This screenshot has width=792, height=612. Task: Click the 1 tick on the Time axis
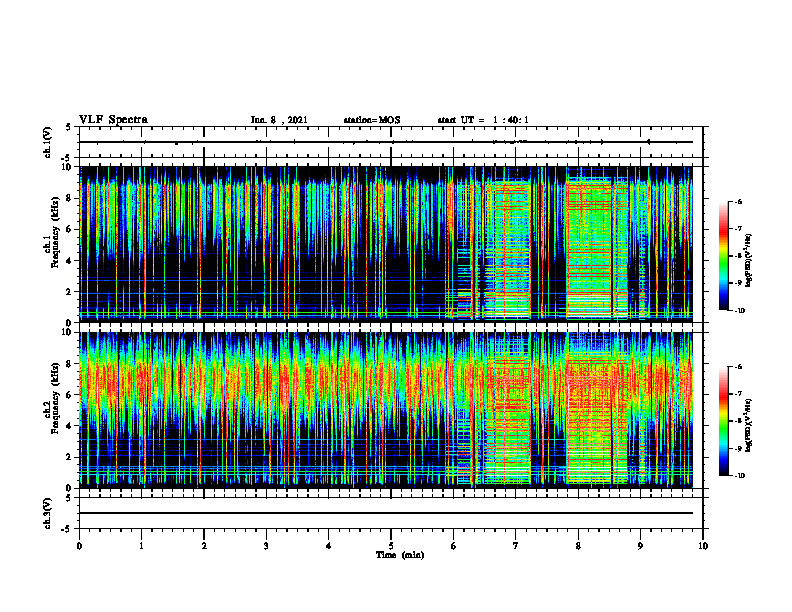141,546
